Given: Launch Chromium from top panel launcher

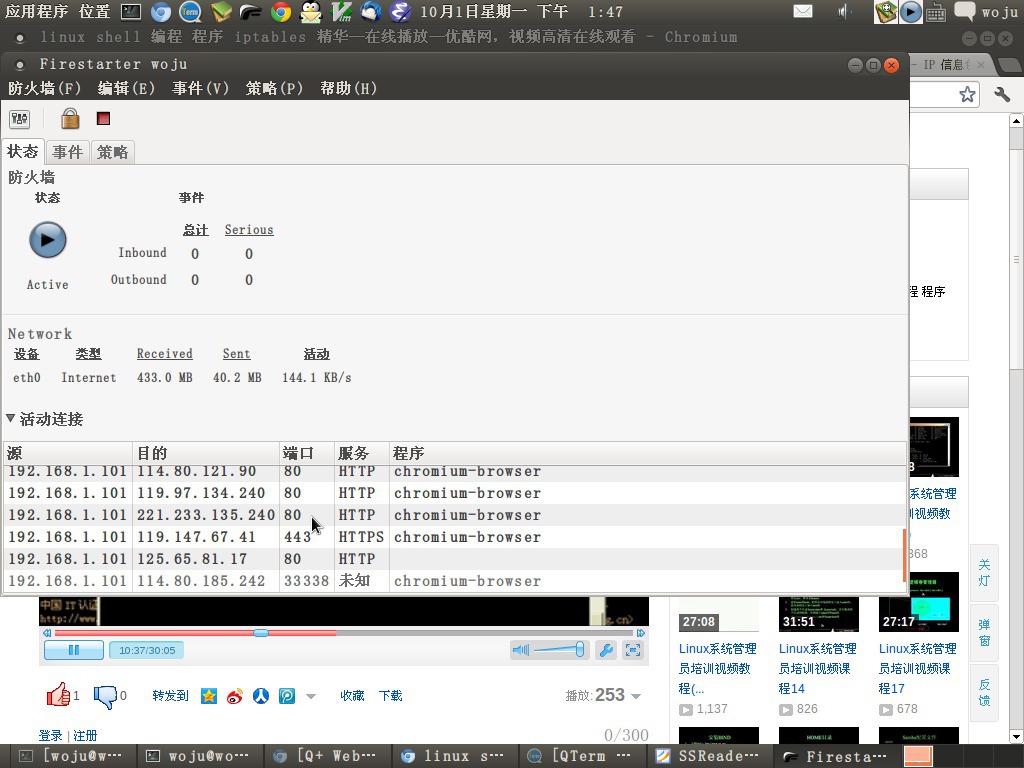Looking at the screenshot, I should (x=161, y=11).
